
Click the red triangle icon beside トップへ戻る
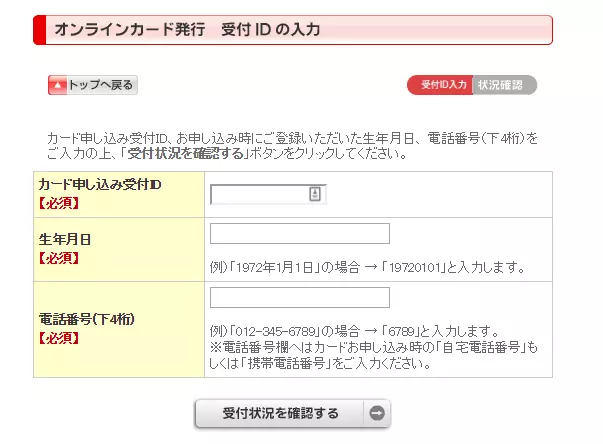[58, 85]
